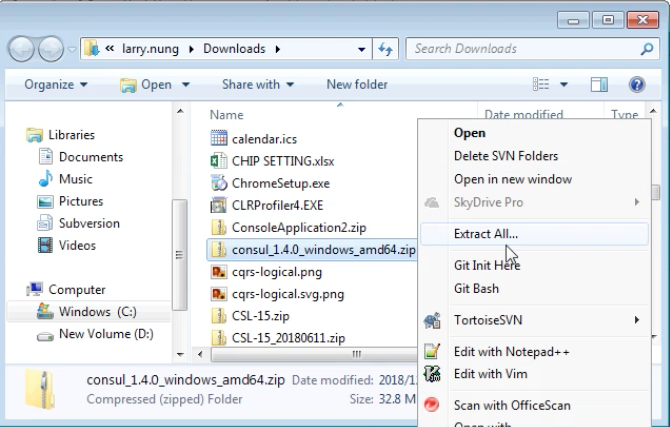Select the CSL-15.zip file

click(250, 316)
